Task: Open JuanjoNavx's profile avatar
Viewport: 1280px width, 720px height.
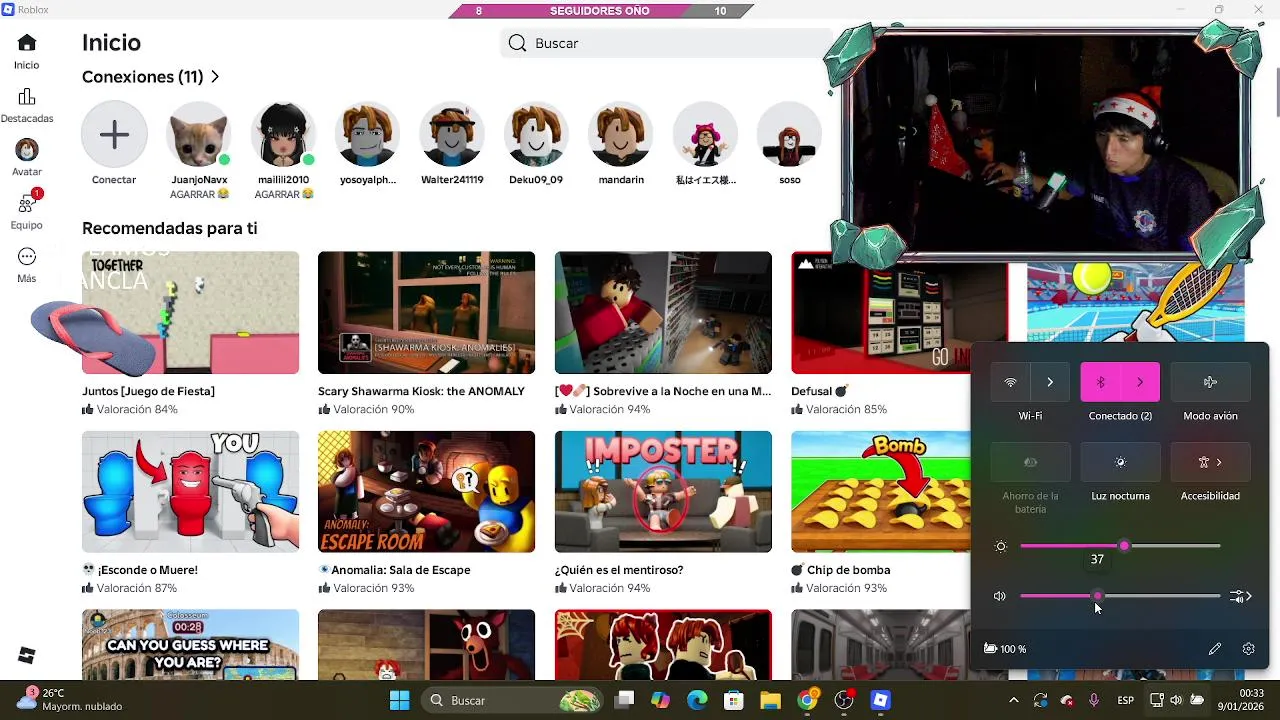Action: pos(199,134)
